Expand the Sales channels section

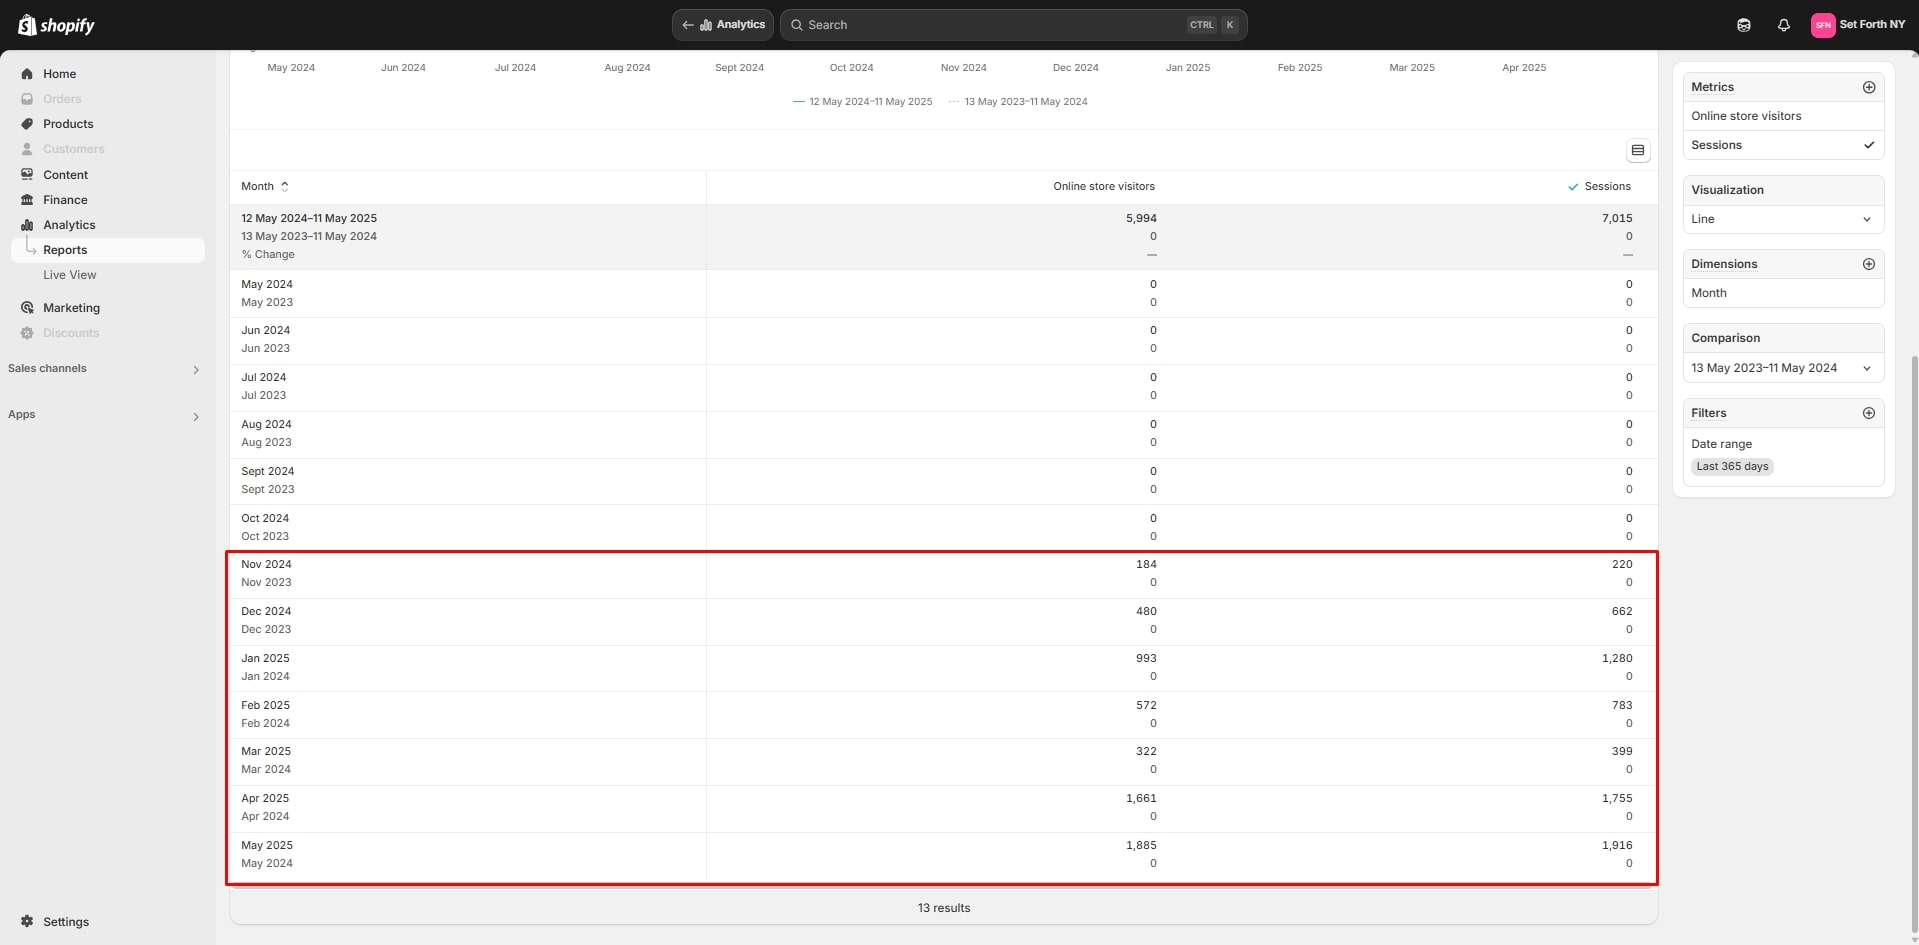click(x=195, y=370)
